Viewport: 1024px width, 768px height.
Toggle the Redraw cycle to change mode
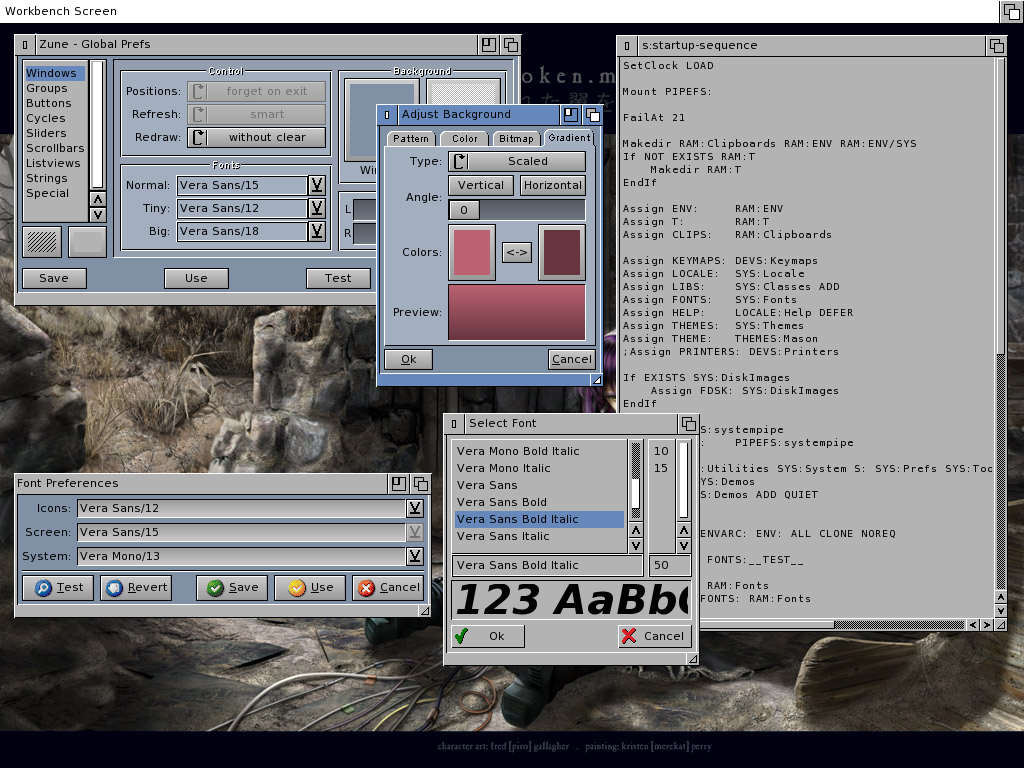click(x=256, y=137)
